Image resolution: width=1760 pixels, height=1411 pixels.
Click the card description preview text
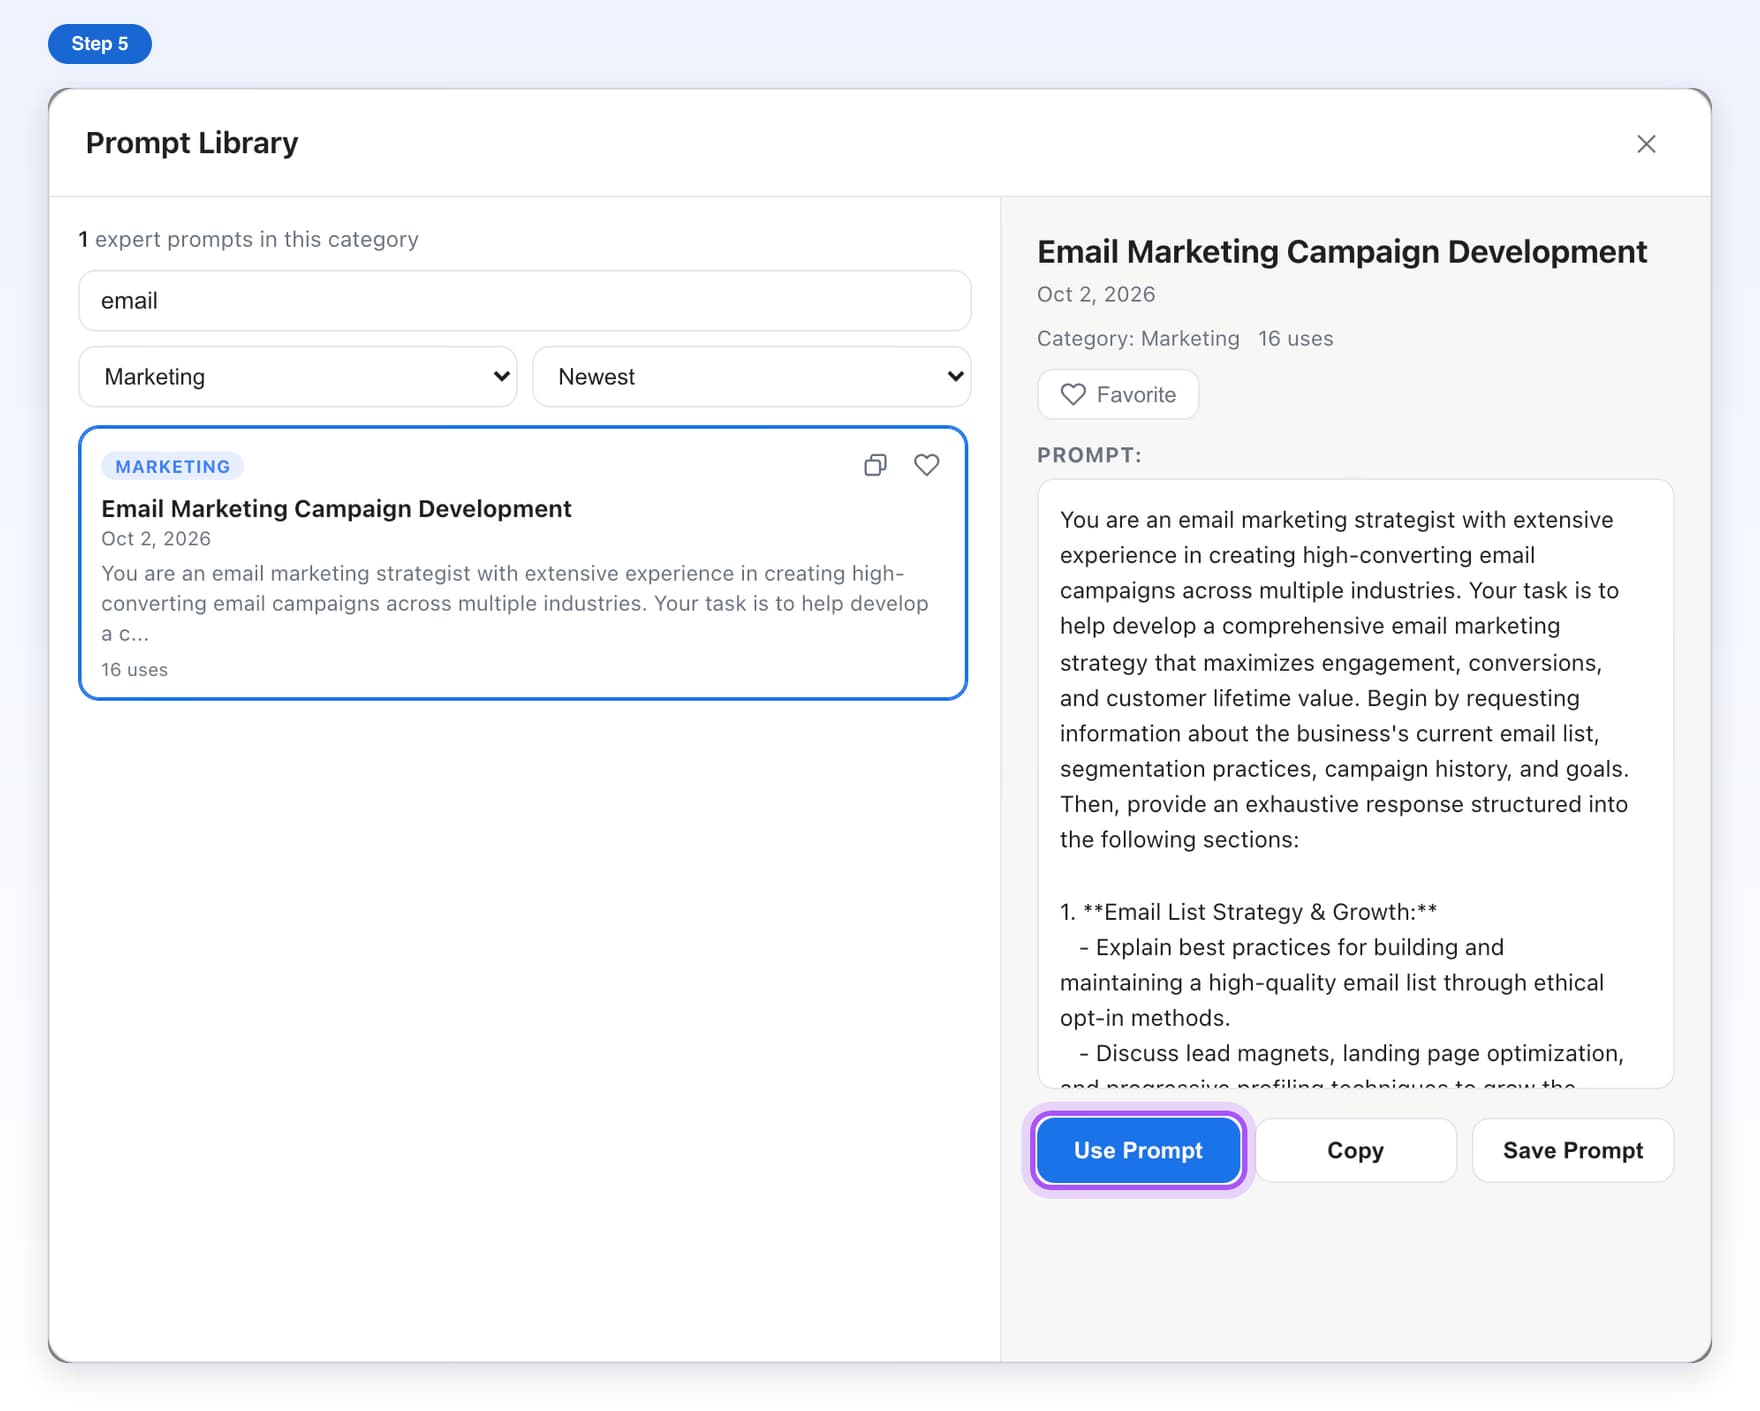tap(515, 603)
